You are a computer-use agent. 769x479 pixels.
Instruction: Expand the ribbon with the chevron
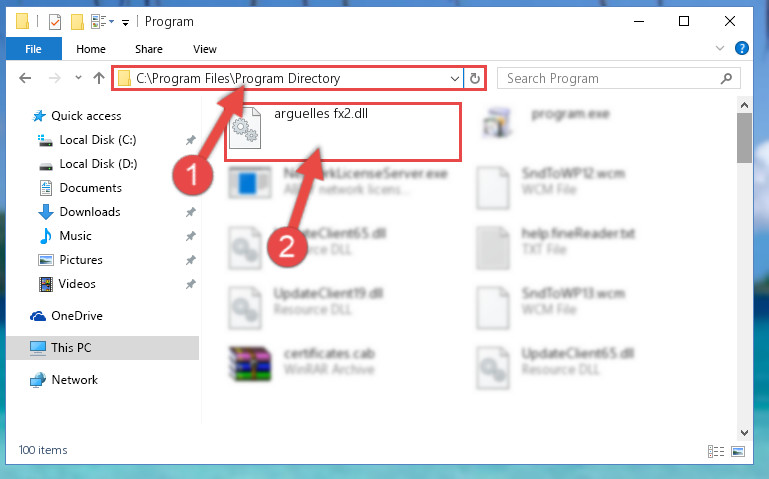point(719,48)
